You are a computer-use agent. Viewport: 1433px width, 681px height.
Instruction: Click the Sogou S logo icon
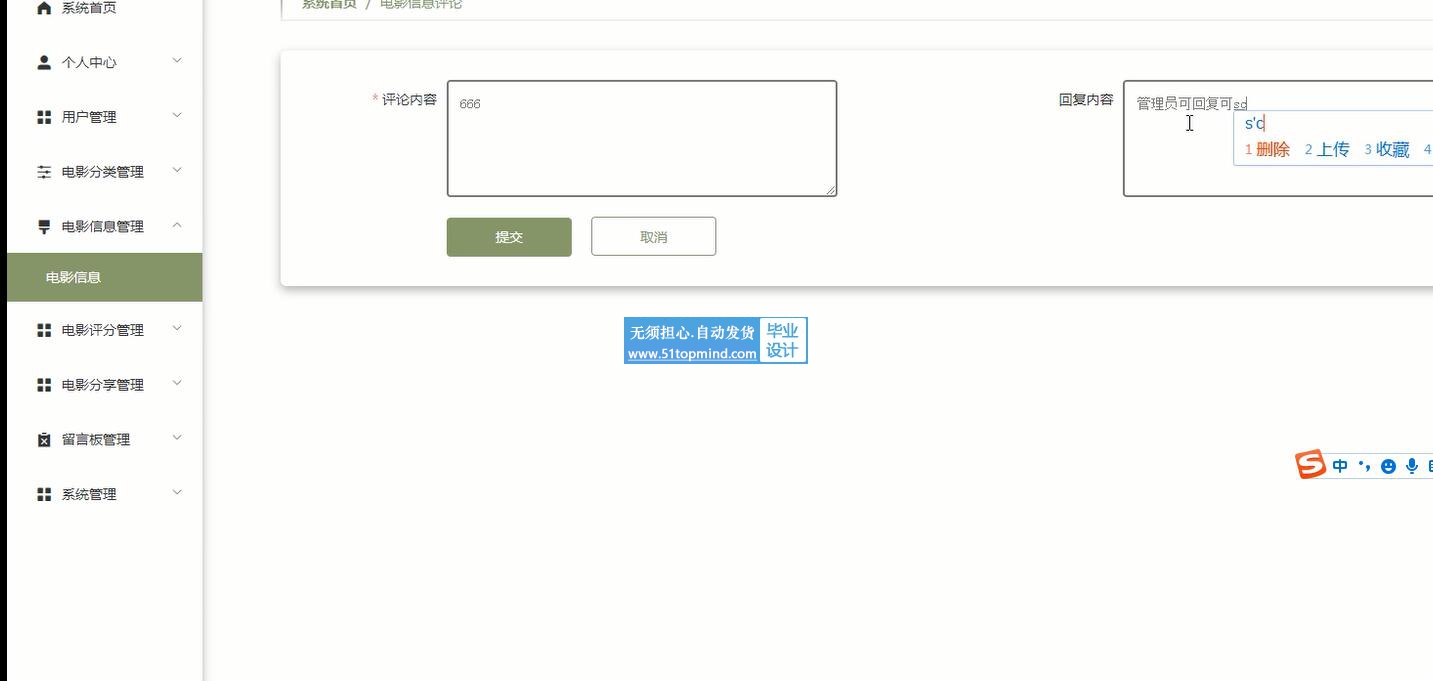tap(1310, 465)
